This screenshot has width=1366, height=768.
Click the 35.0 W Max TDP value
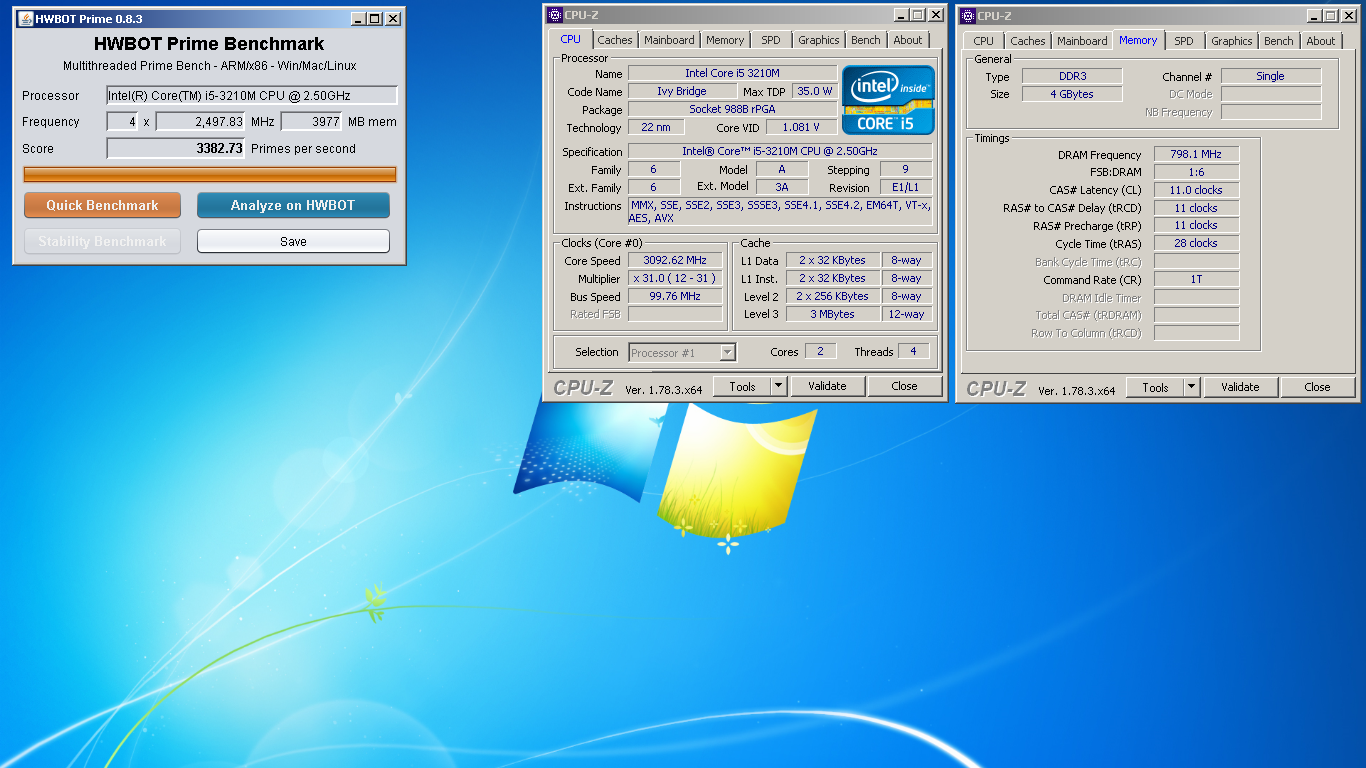coord(815,91)
